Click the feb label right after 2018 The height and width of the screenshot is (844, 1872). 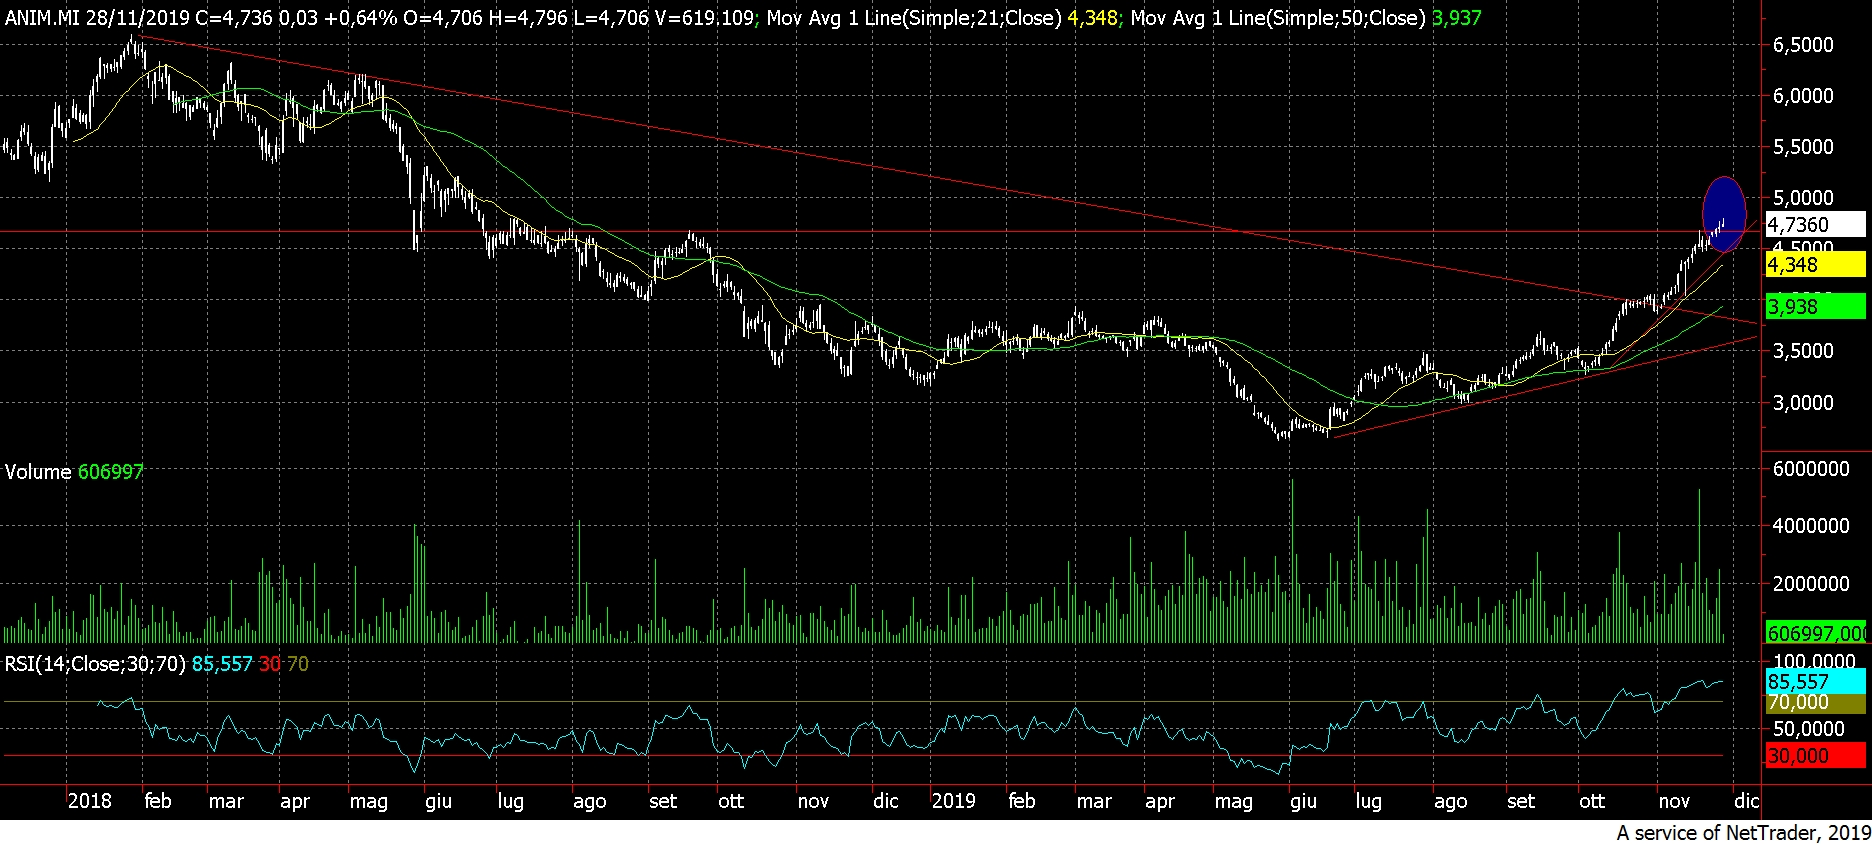158,801
